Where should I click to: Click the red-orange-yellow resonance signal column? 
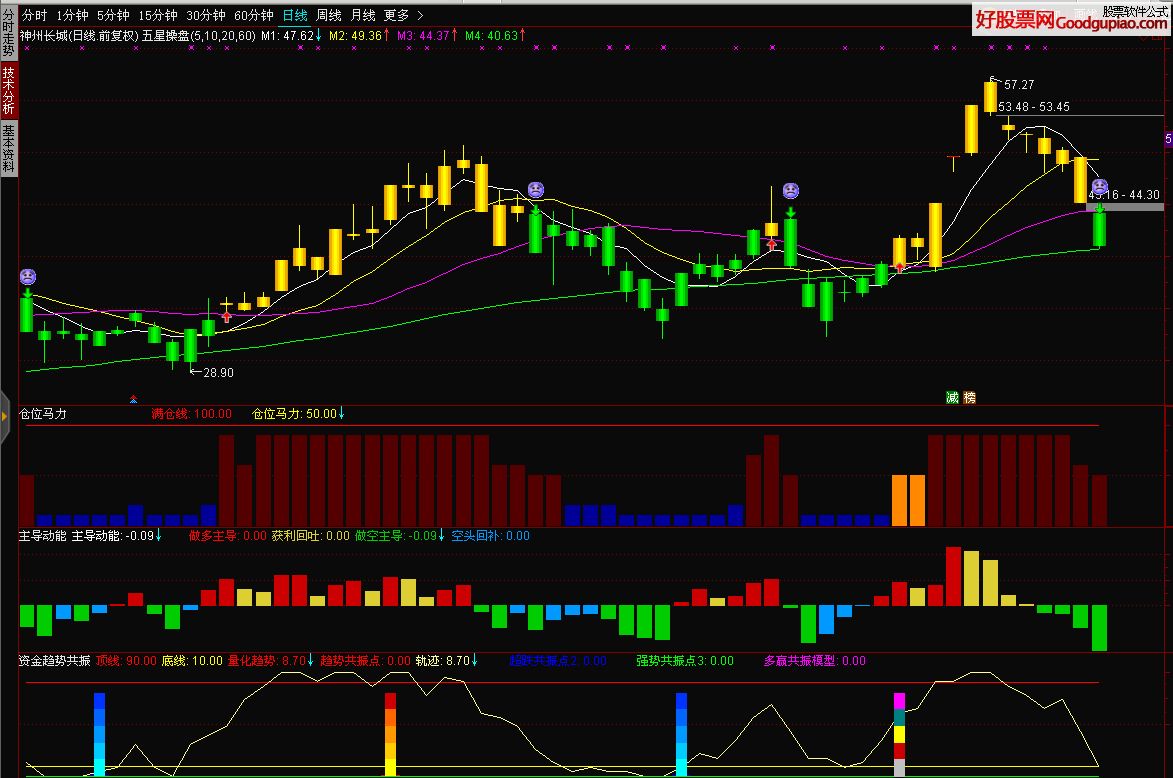[x=391, y=734]
